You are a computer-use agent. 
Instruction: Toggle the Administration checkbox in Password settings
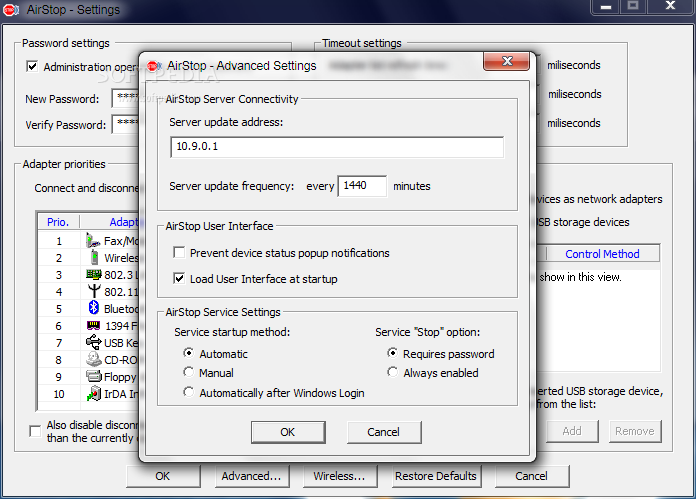click(32, 67)
